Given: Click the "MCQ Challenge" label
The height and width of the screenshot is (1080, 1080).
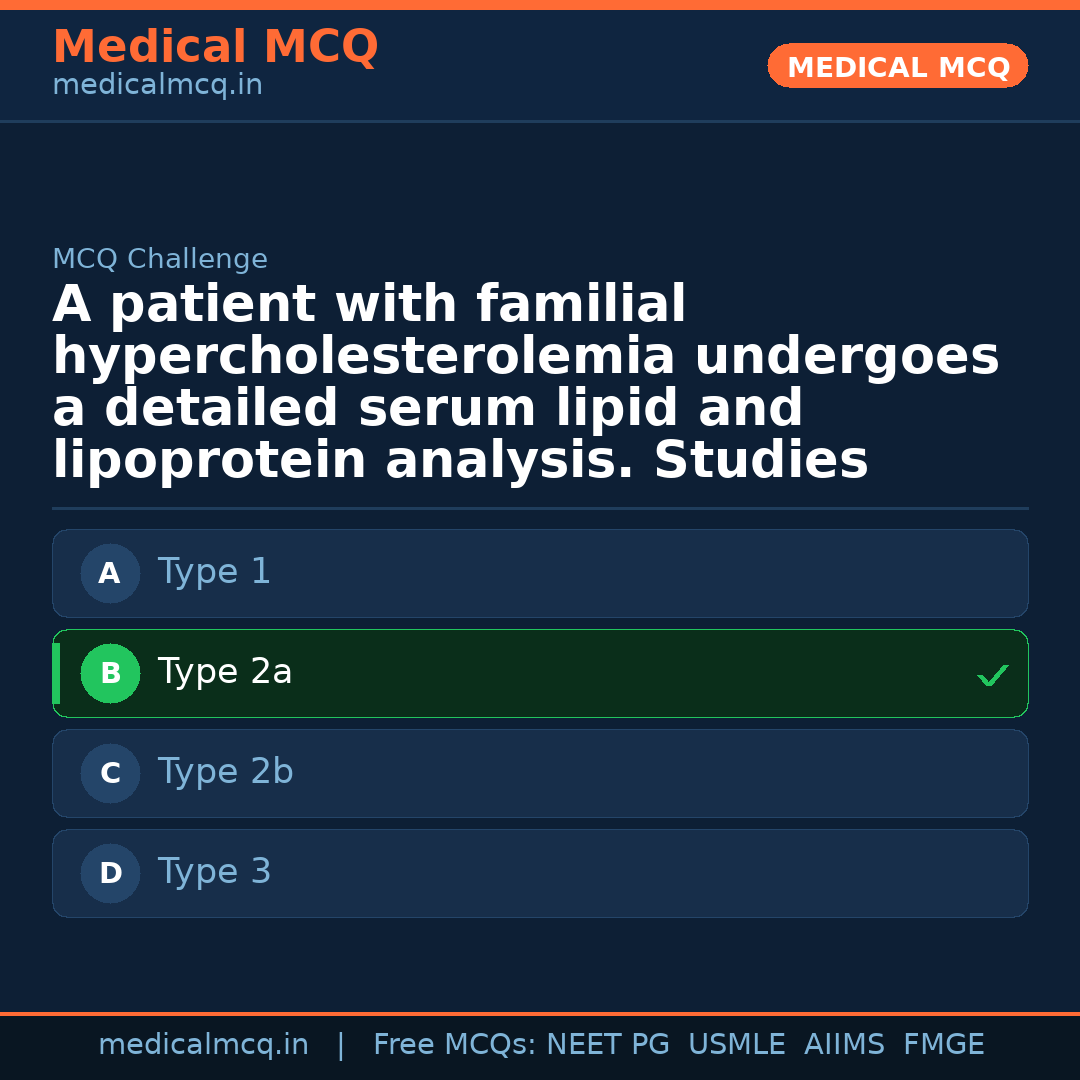Looking at the screenshot, I should (x=160, y=260).
